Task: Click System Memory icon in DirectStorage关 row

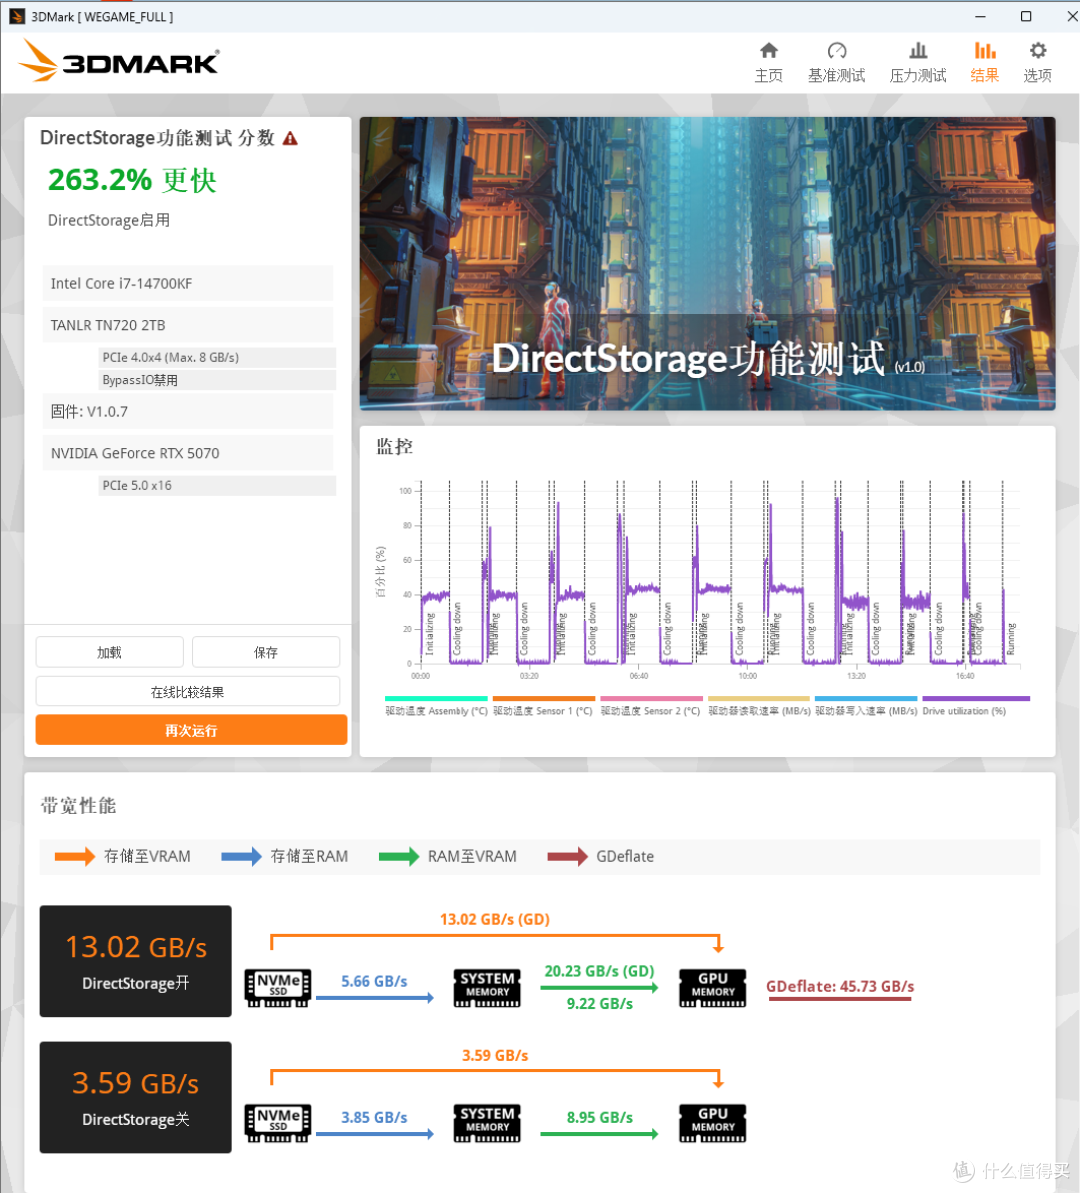Action: tap(487, 1123)
